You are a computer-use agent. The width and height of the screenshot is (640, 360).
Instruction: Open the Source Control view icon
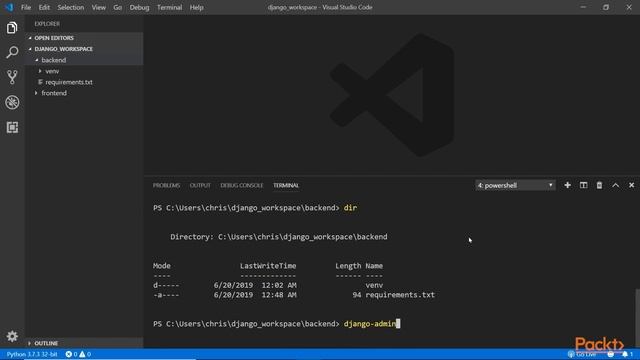[12, 77]
